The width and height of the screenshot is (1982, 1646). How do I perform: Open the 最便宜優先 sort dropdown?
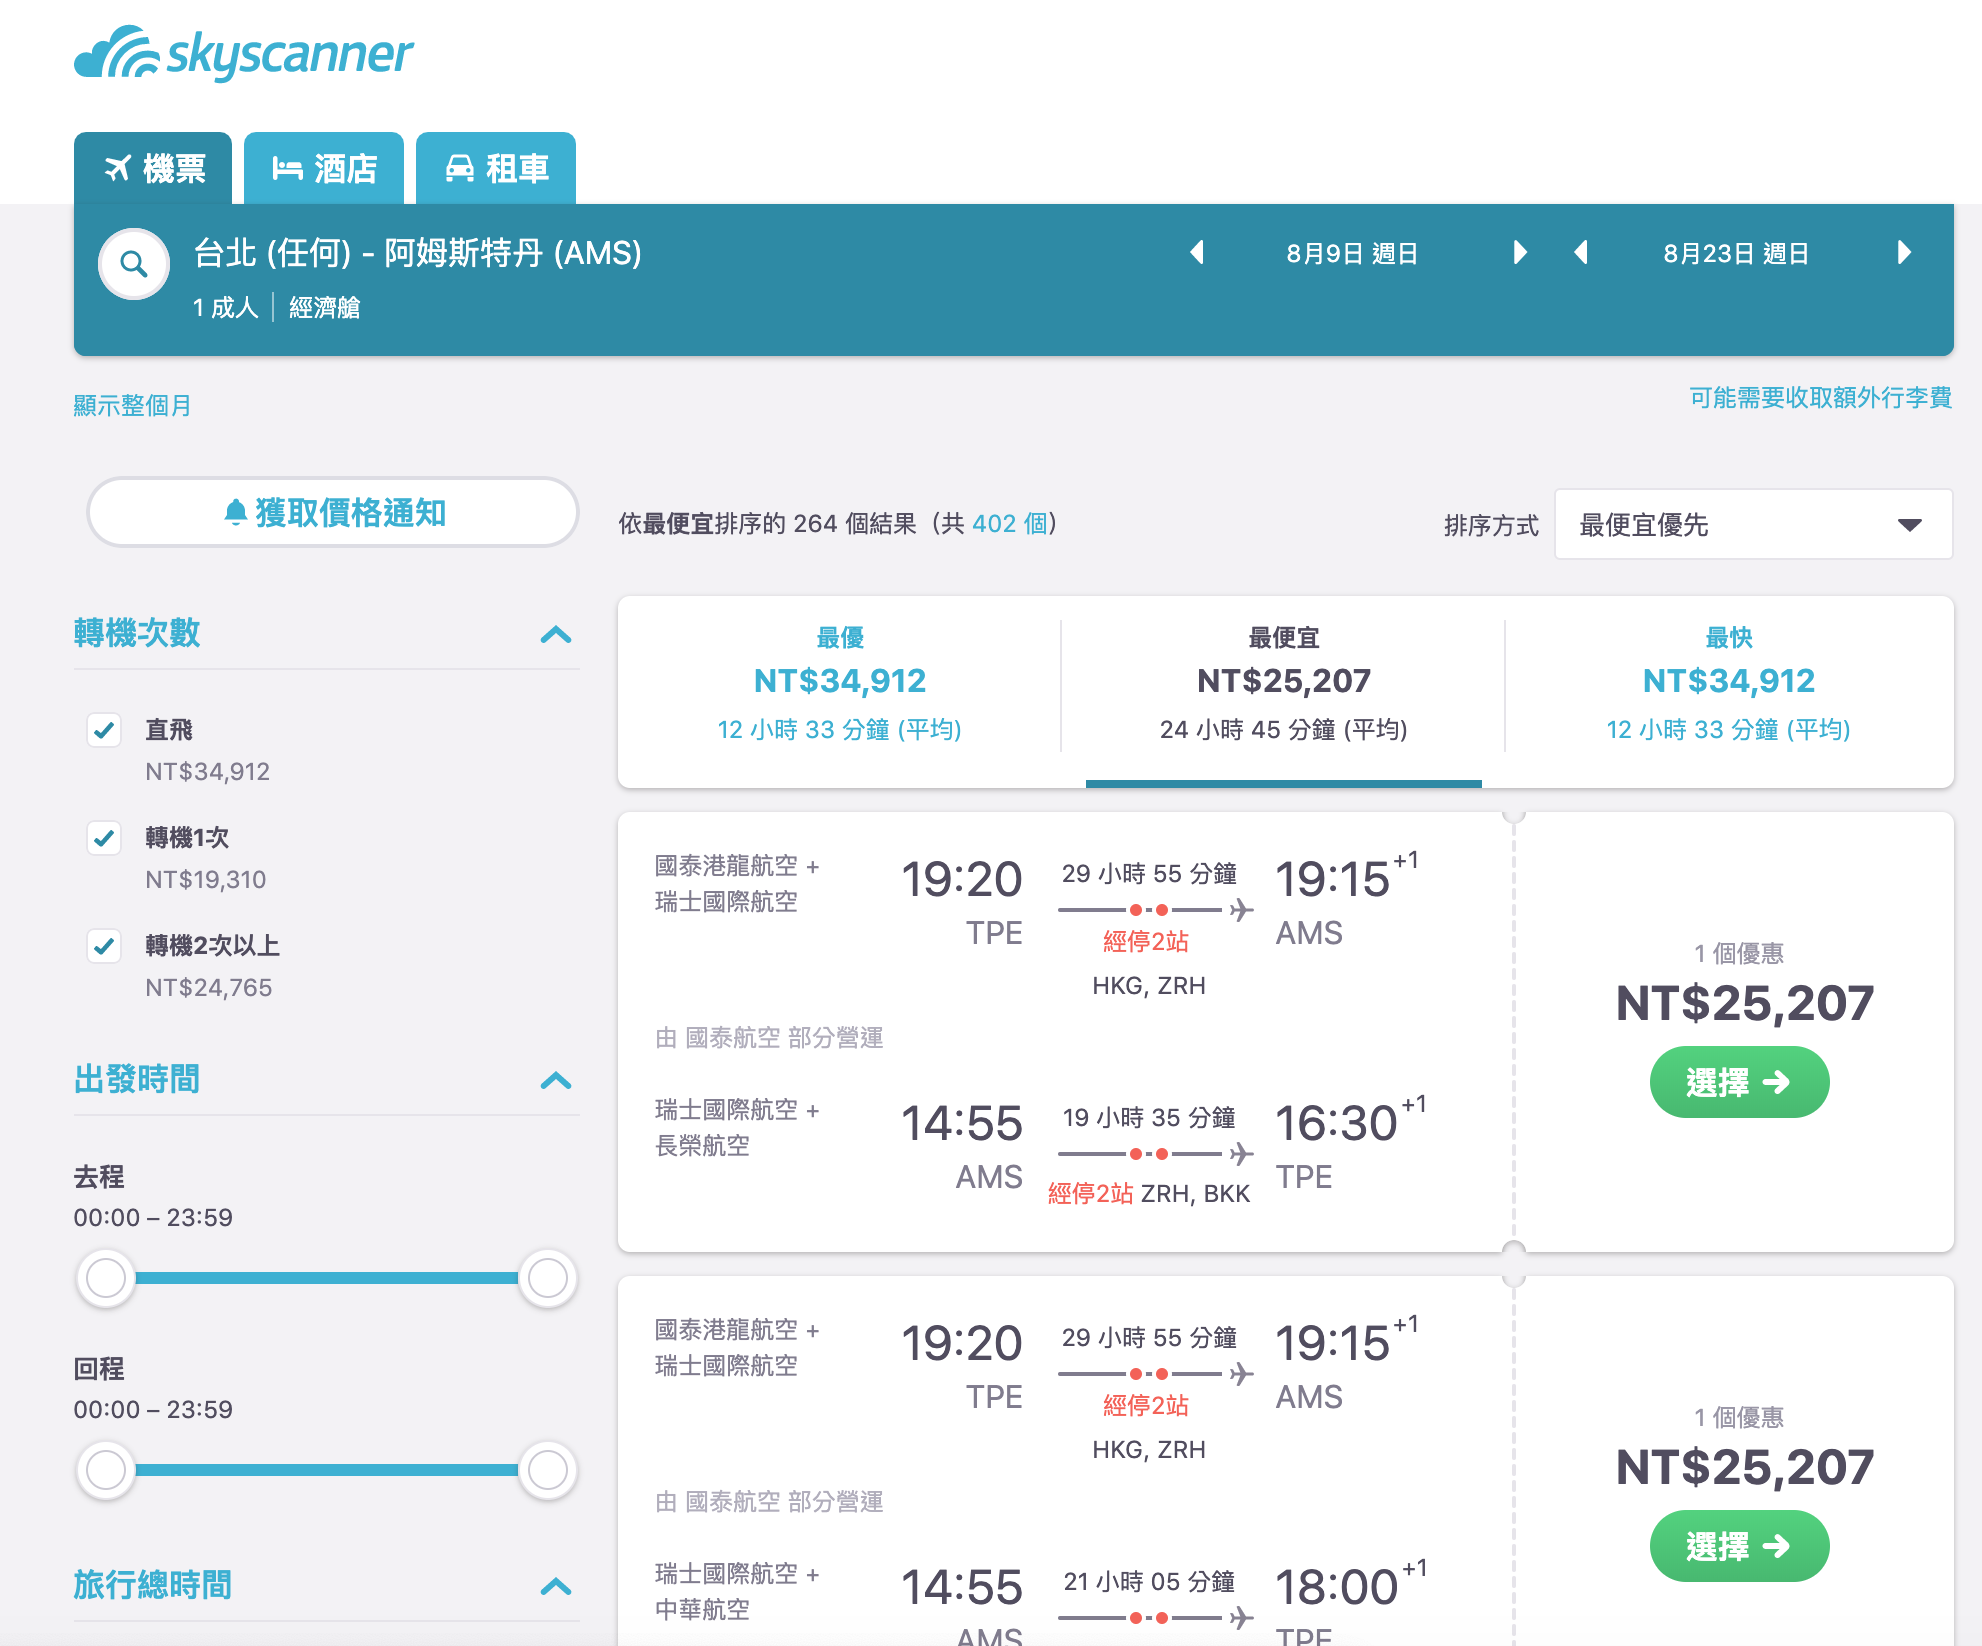[x=1753, y=524]
